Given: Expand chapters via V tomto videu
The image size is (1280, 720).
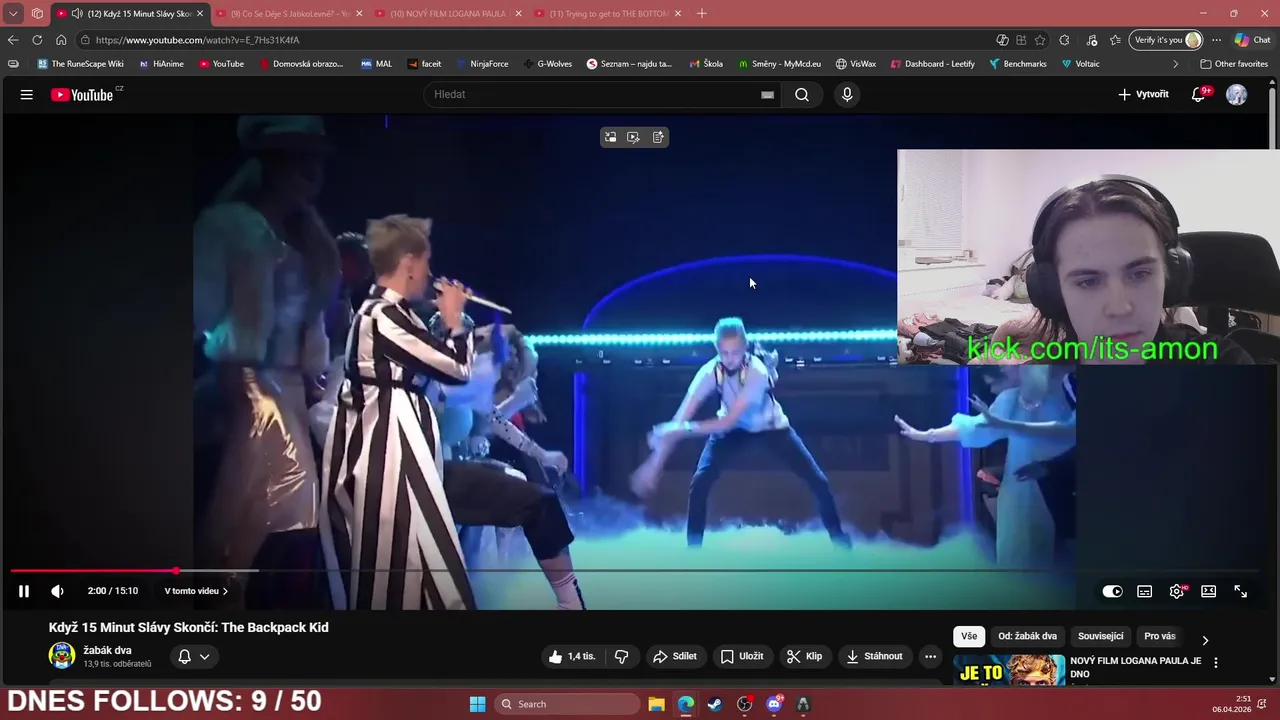Looking at the screenshot, I should tap(196, 591).
